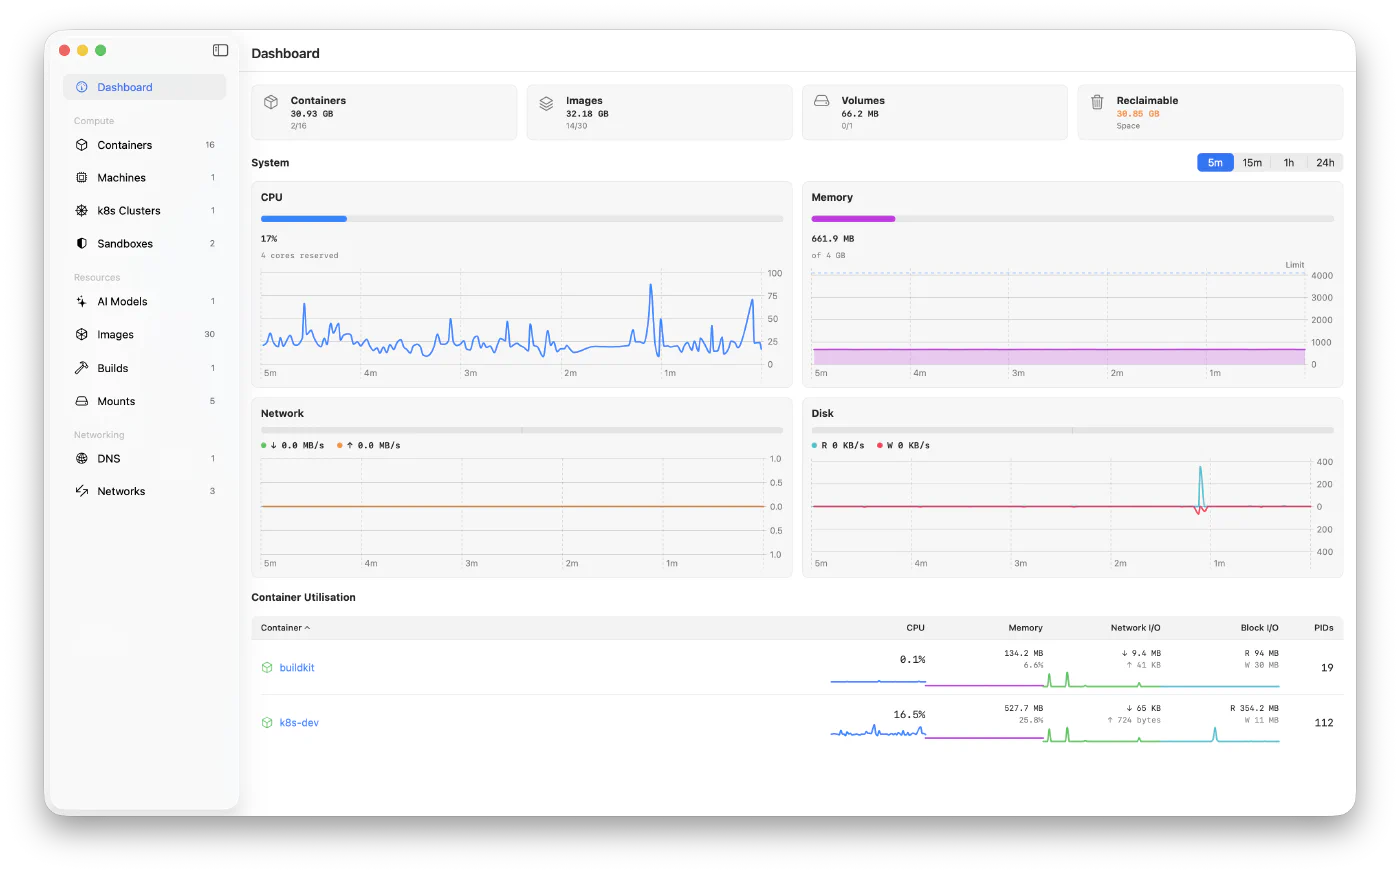Viewport: 1400px width, 874px height.
Task: Sort by PIDs column header
Action: click(x=1323, y=628)
